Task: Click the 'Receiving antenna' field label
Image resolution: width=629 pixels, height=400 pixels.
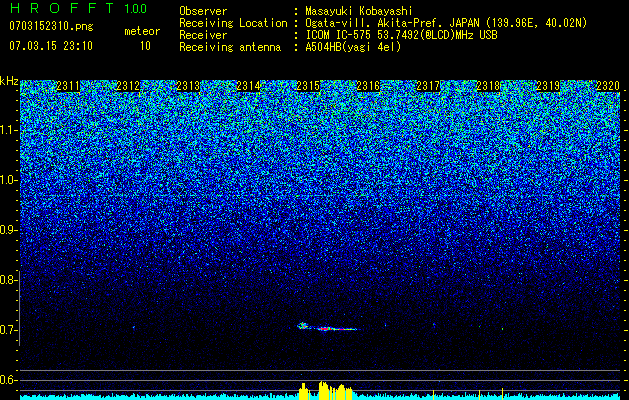Action: point(230,47)
